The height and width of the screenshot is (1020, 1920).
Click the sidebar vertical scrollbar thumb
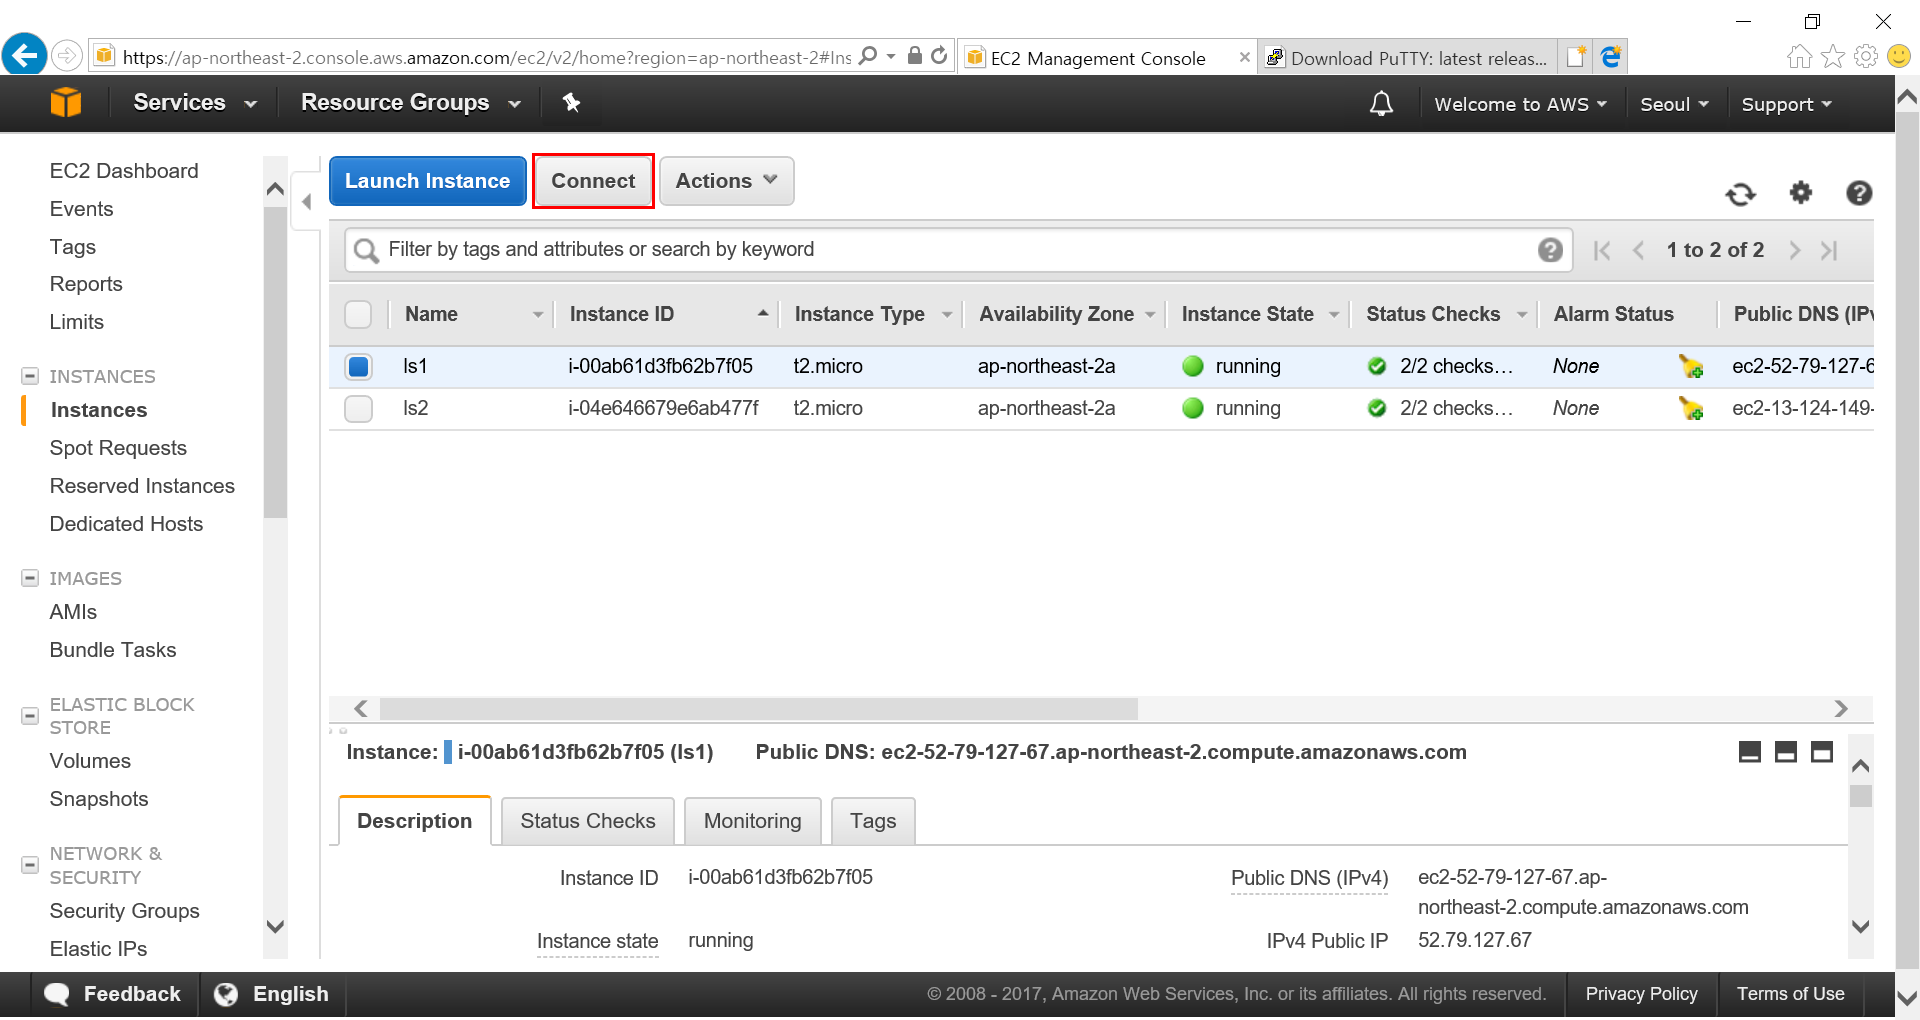tap(275, 362)
